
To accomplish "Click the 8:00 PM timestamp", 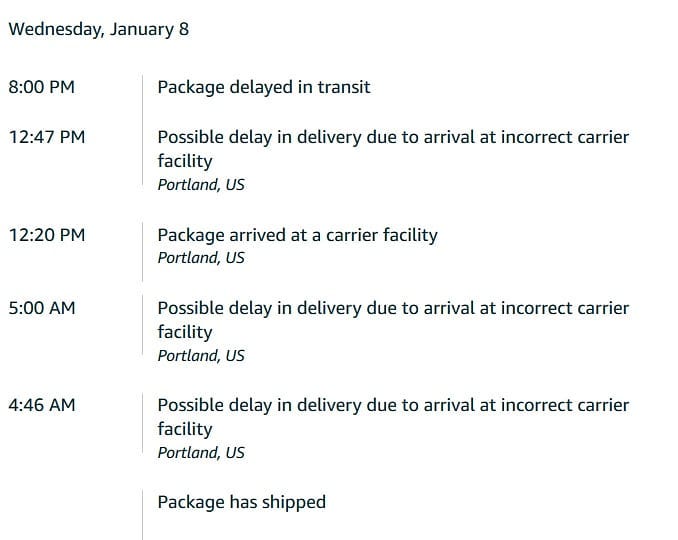I will [41, 87].
